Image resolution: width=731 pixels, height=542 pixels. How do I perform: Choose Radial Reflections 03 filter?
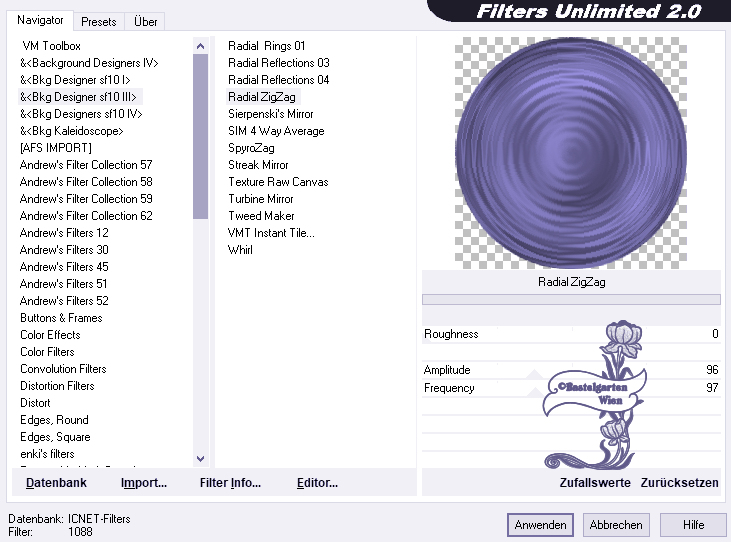point(278,63)
